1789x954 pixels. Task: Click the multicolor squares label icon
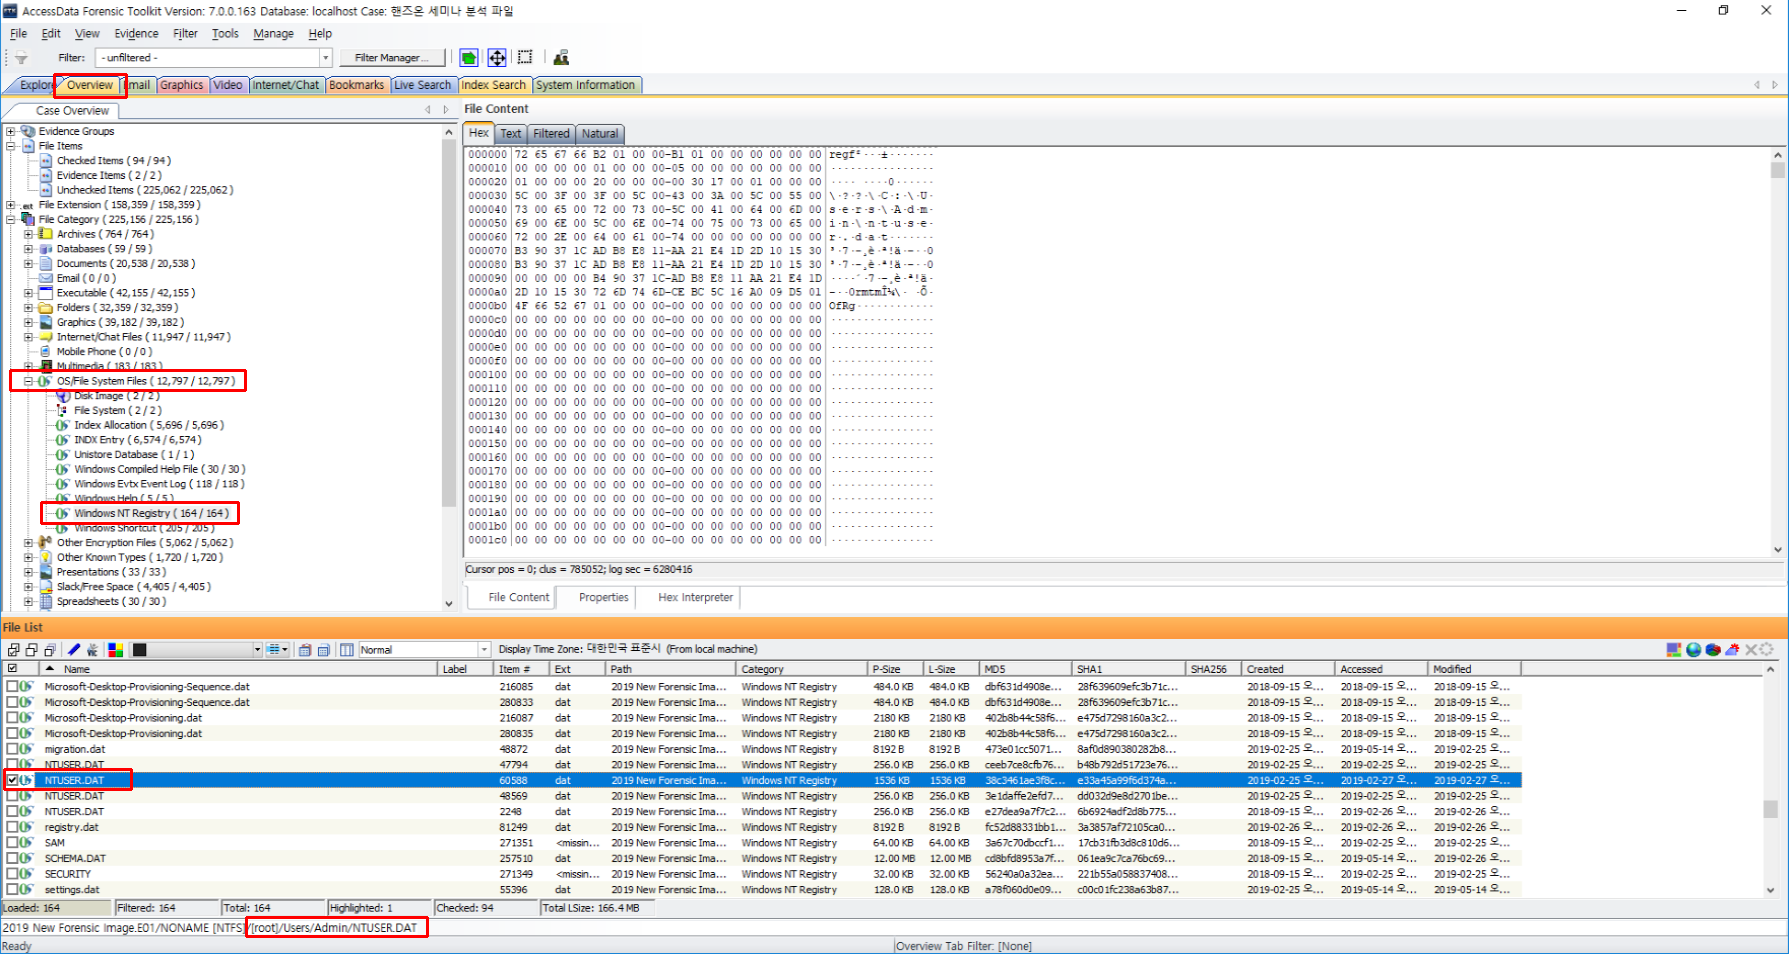coord(116,650)
